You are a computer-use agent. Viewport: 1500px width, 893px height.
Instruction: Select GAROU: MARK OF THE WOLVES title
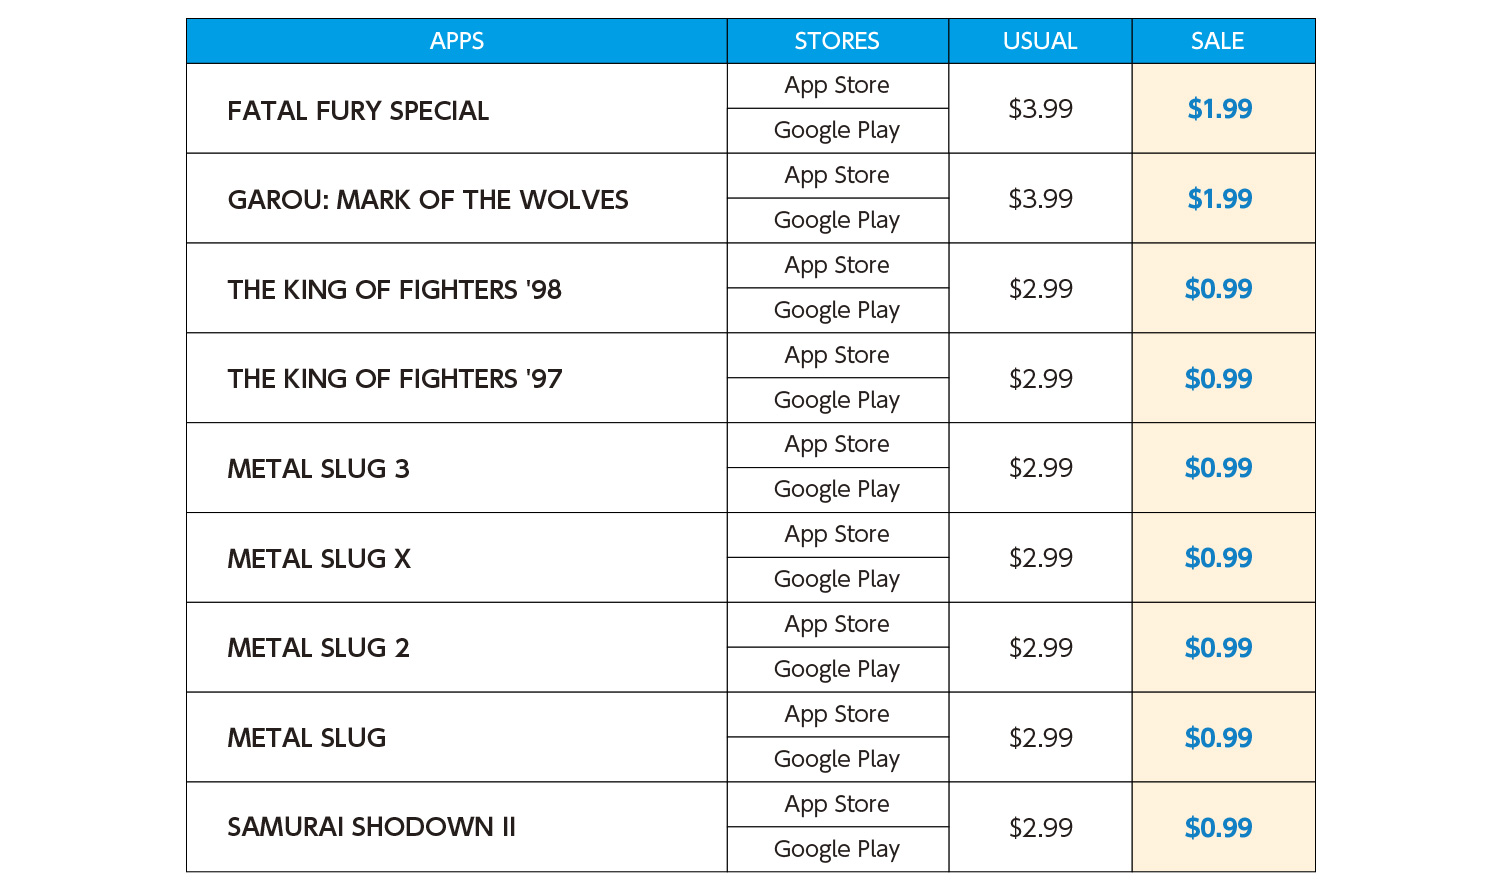[428, 200]
